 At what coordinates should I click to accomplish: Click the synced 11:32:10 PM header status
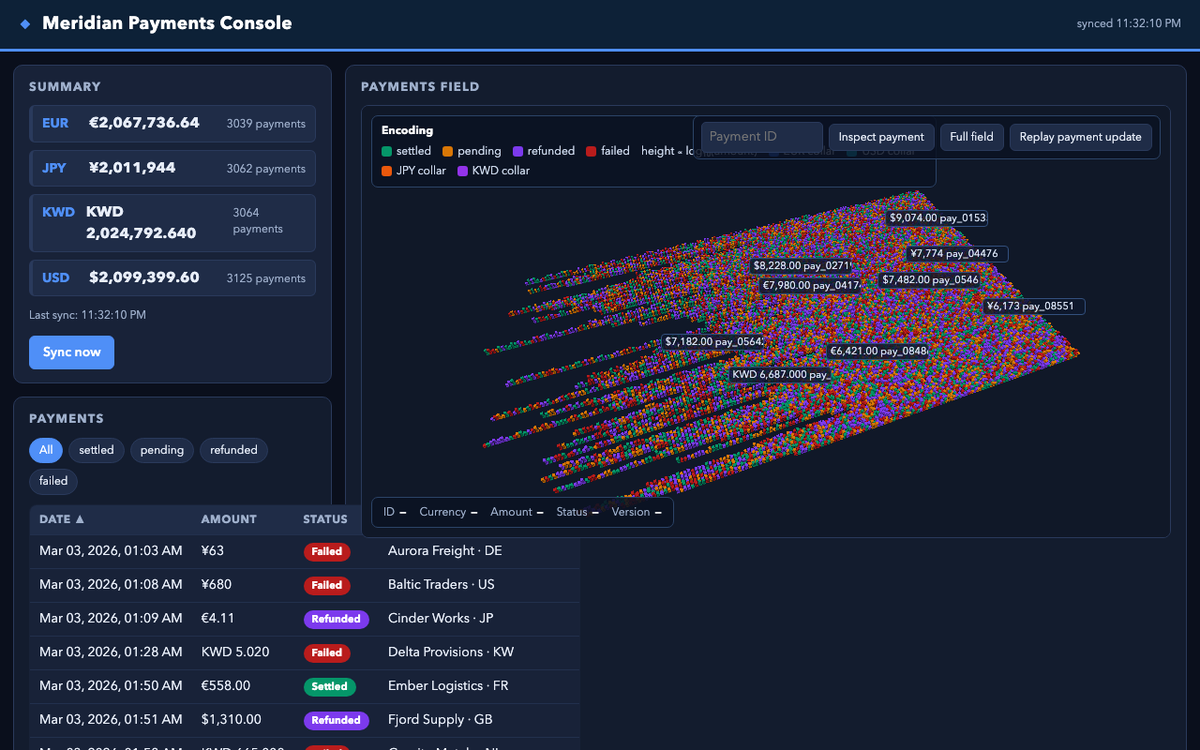[1128, 24]
